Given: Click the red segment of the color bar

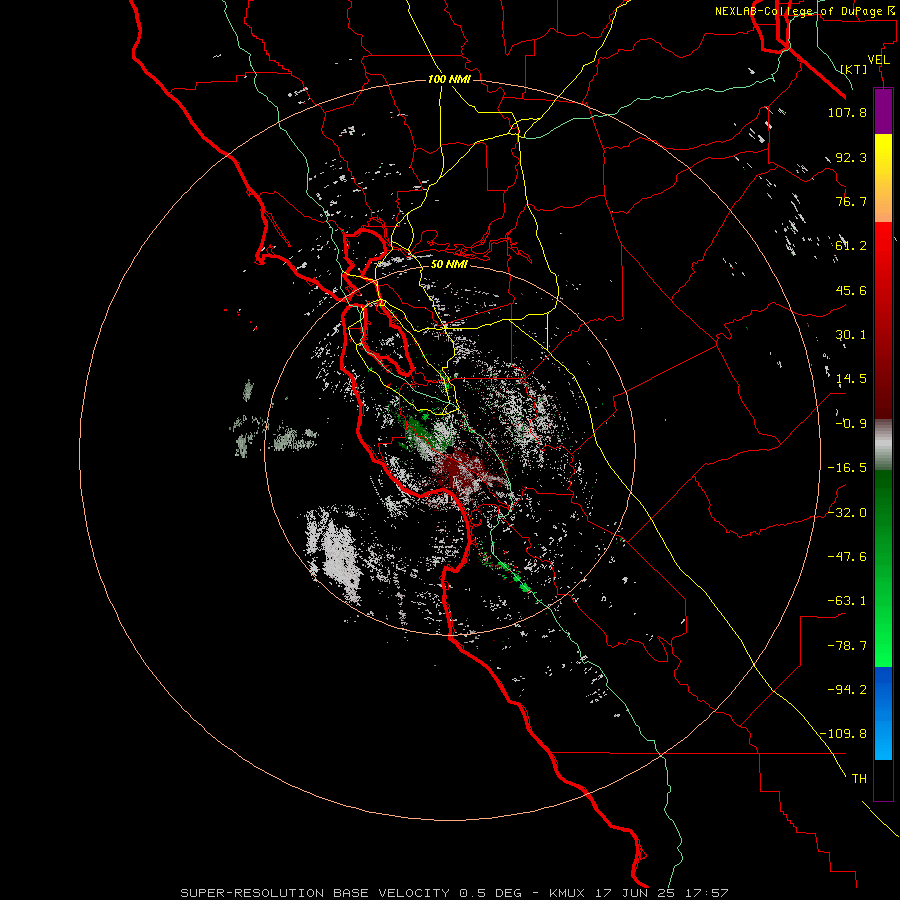Looking at the screenshot, I should pos(883,320).
